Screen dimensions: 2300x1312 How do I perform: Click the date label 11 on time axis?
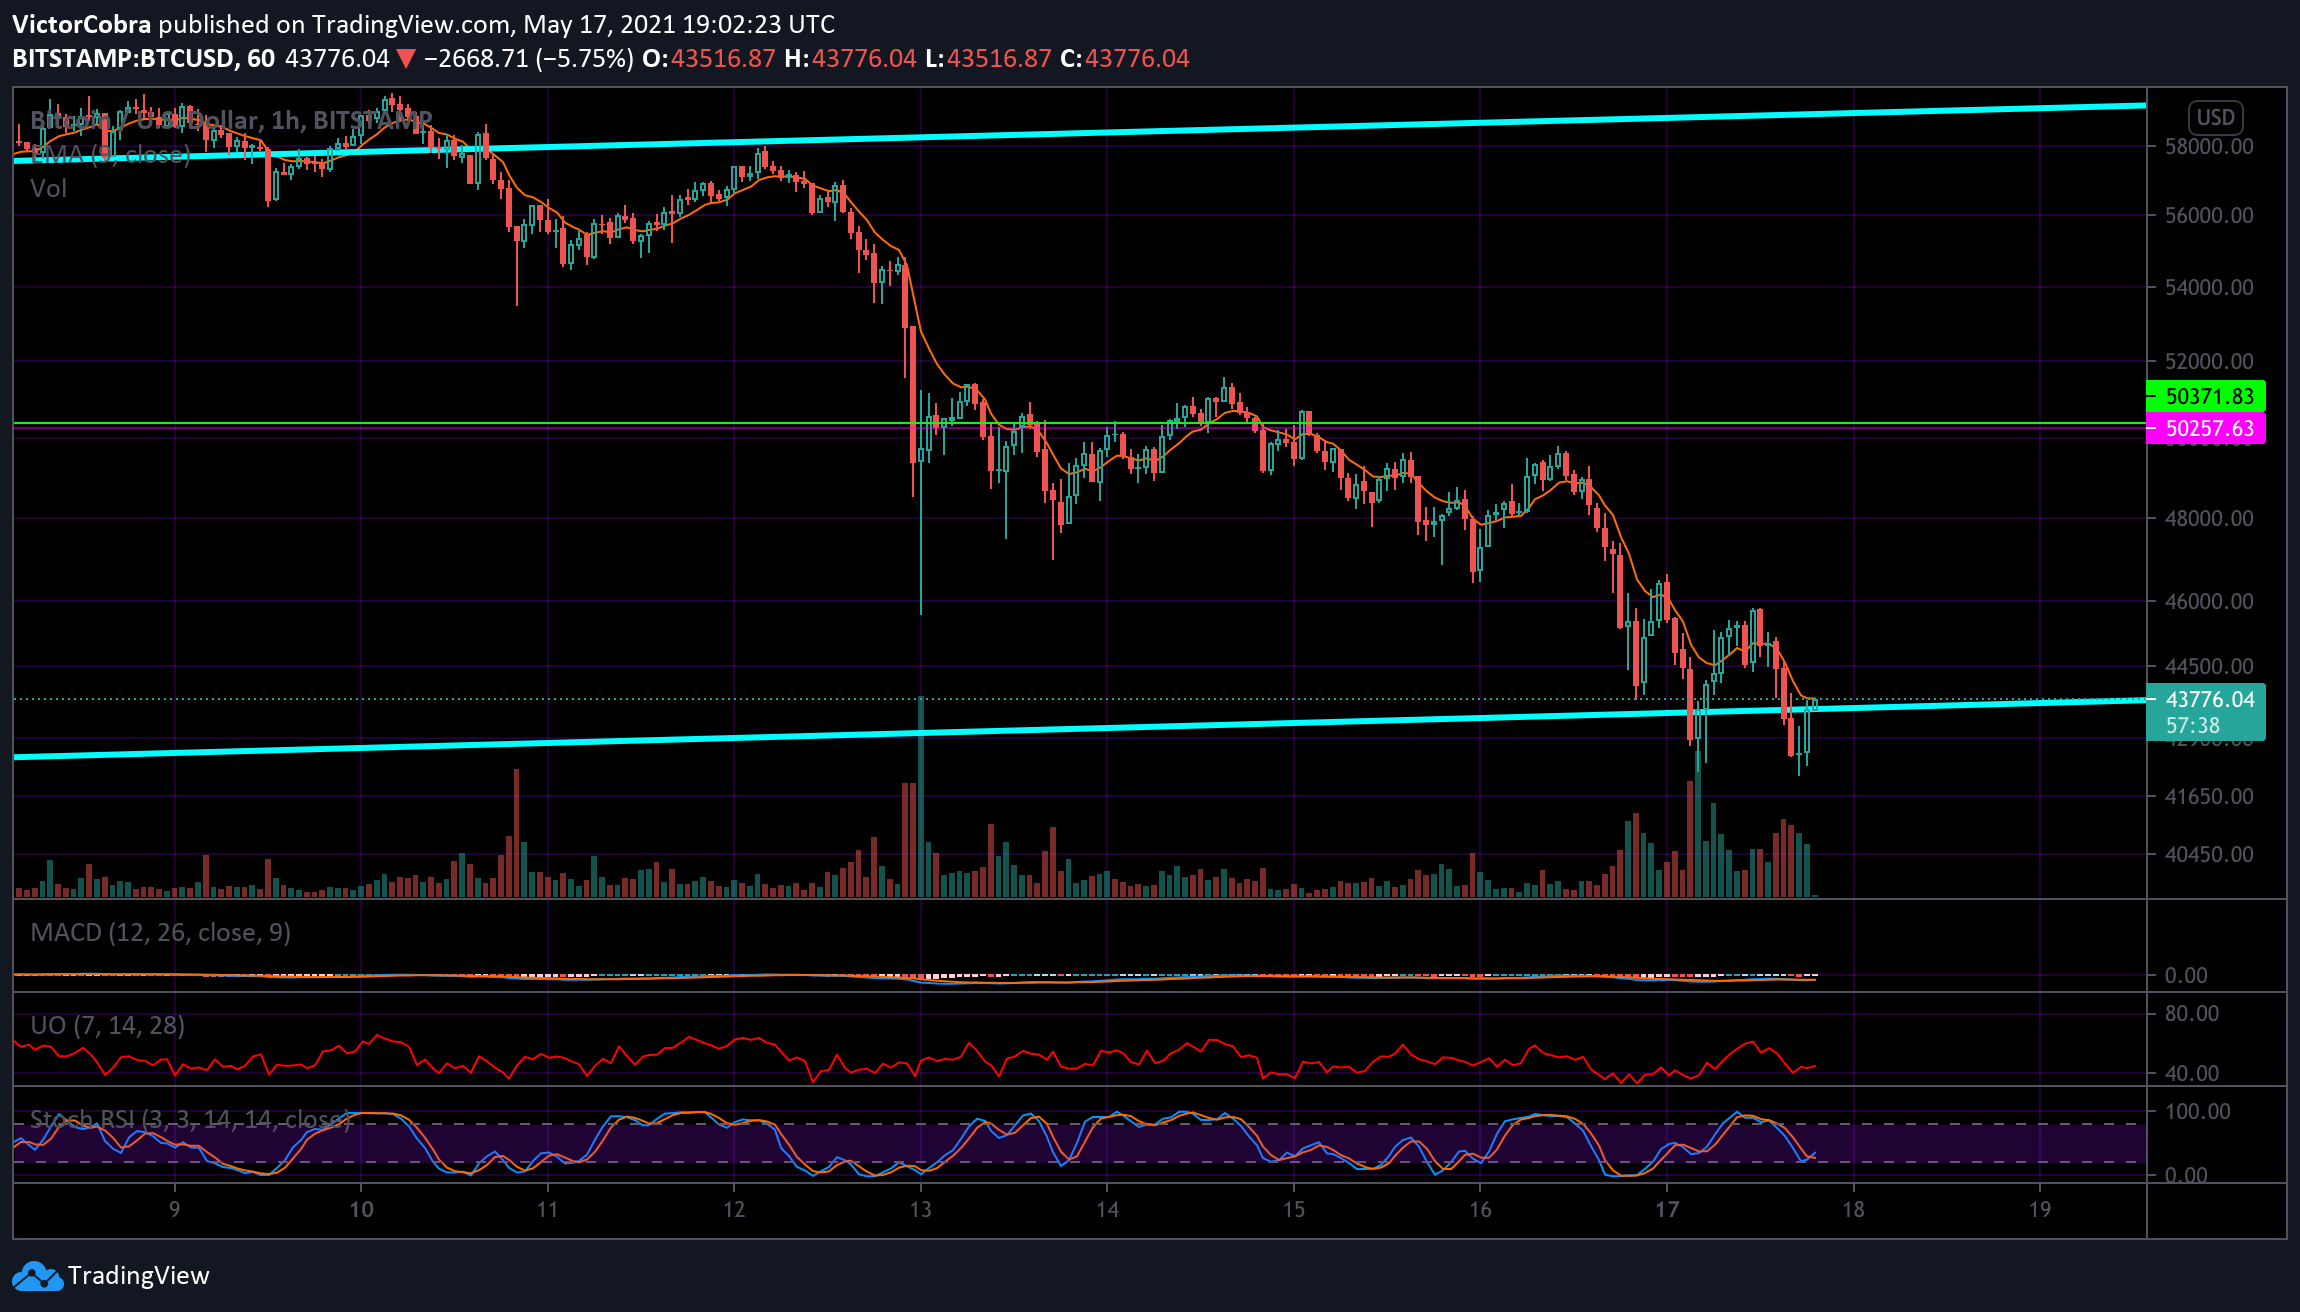[x=547, y=1209]
